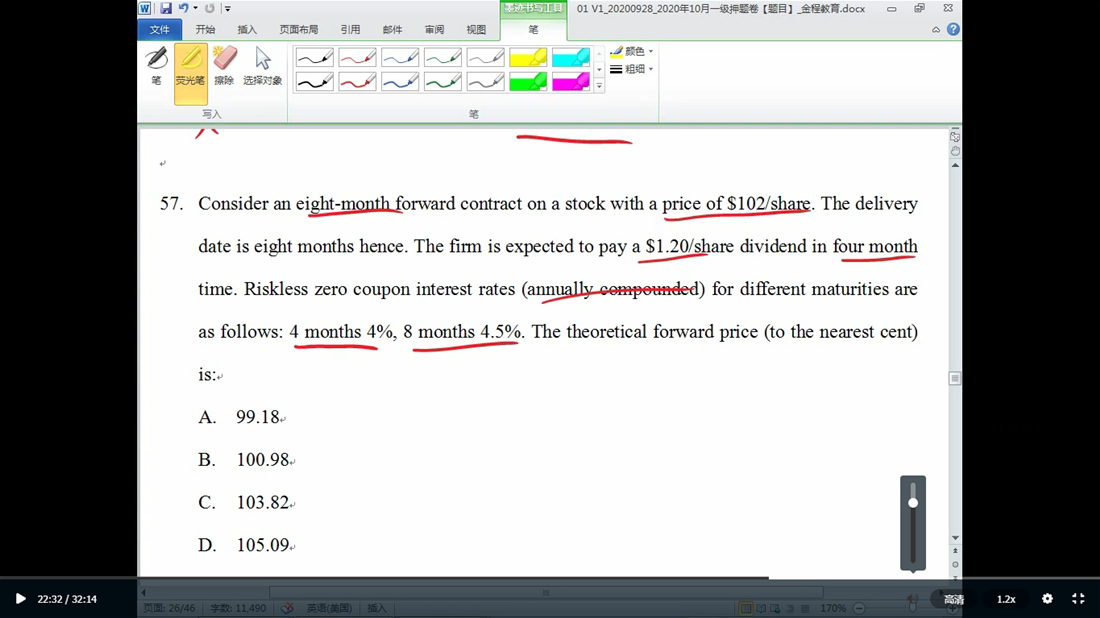
Task: Open the 邮件 Mailings tab
Action: (392, 29)
